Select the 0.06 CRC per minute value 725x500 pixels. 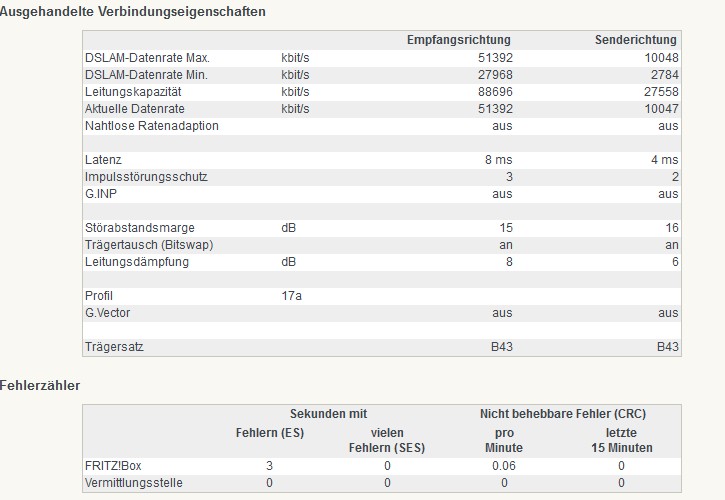504,465
